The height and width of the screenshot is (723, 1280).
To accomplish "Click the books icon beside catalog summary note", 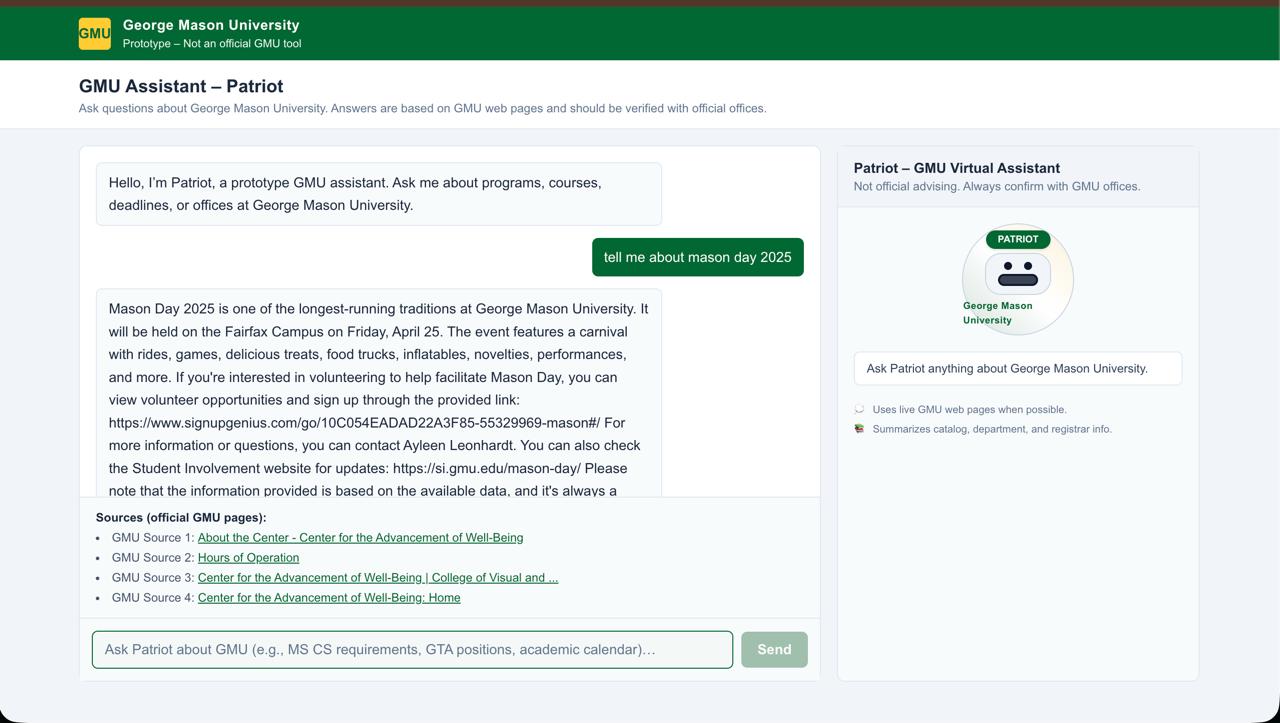I will click(x=859, y=429).
